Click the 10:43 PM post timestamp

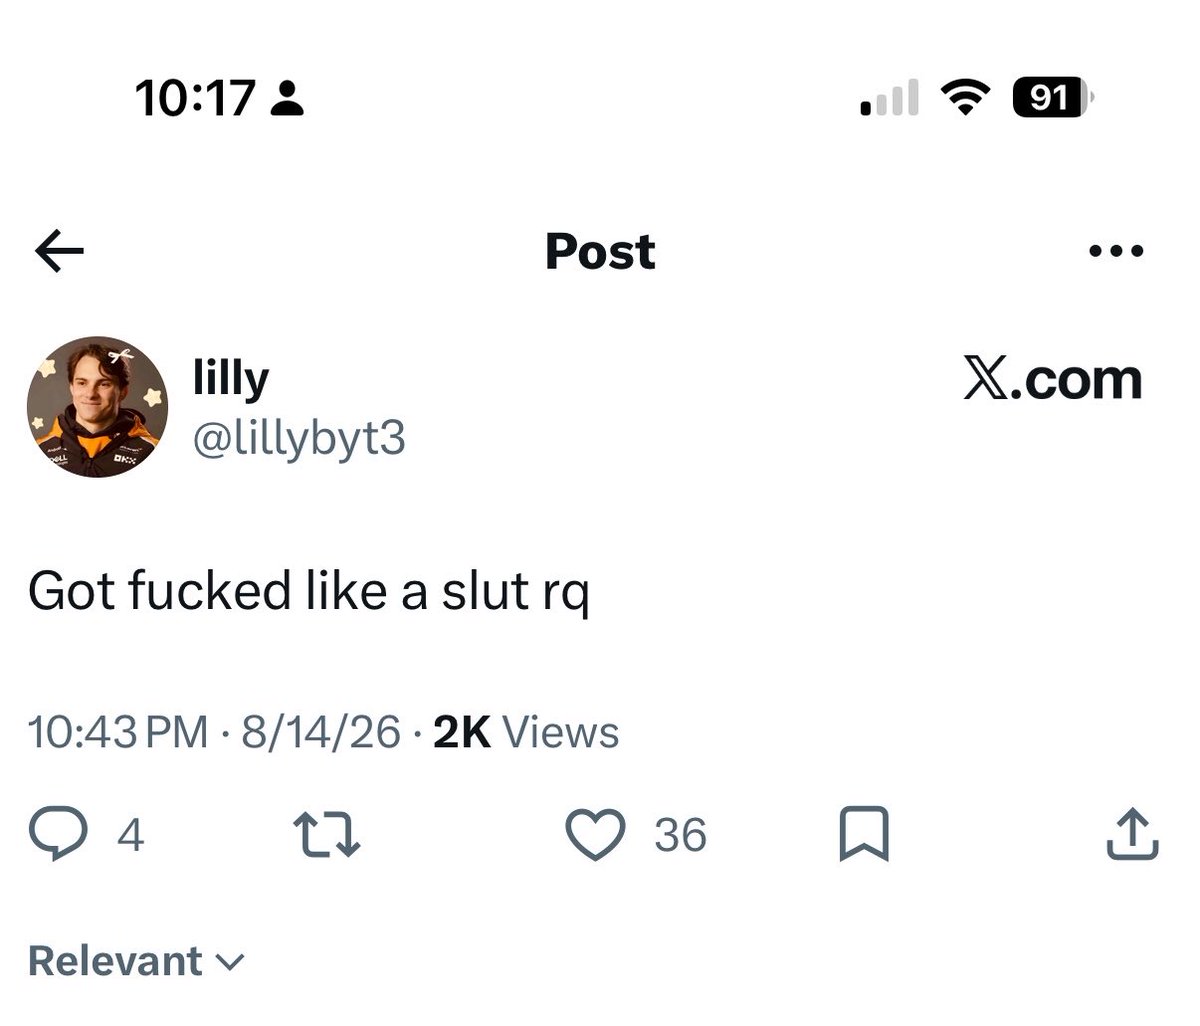point(119,733)
